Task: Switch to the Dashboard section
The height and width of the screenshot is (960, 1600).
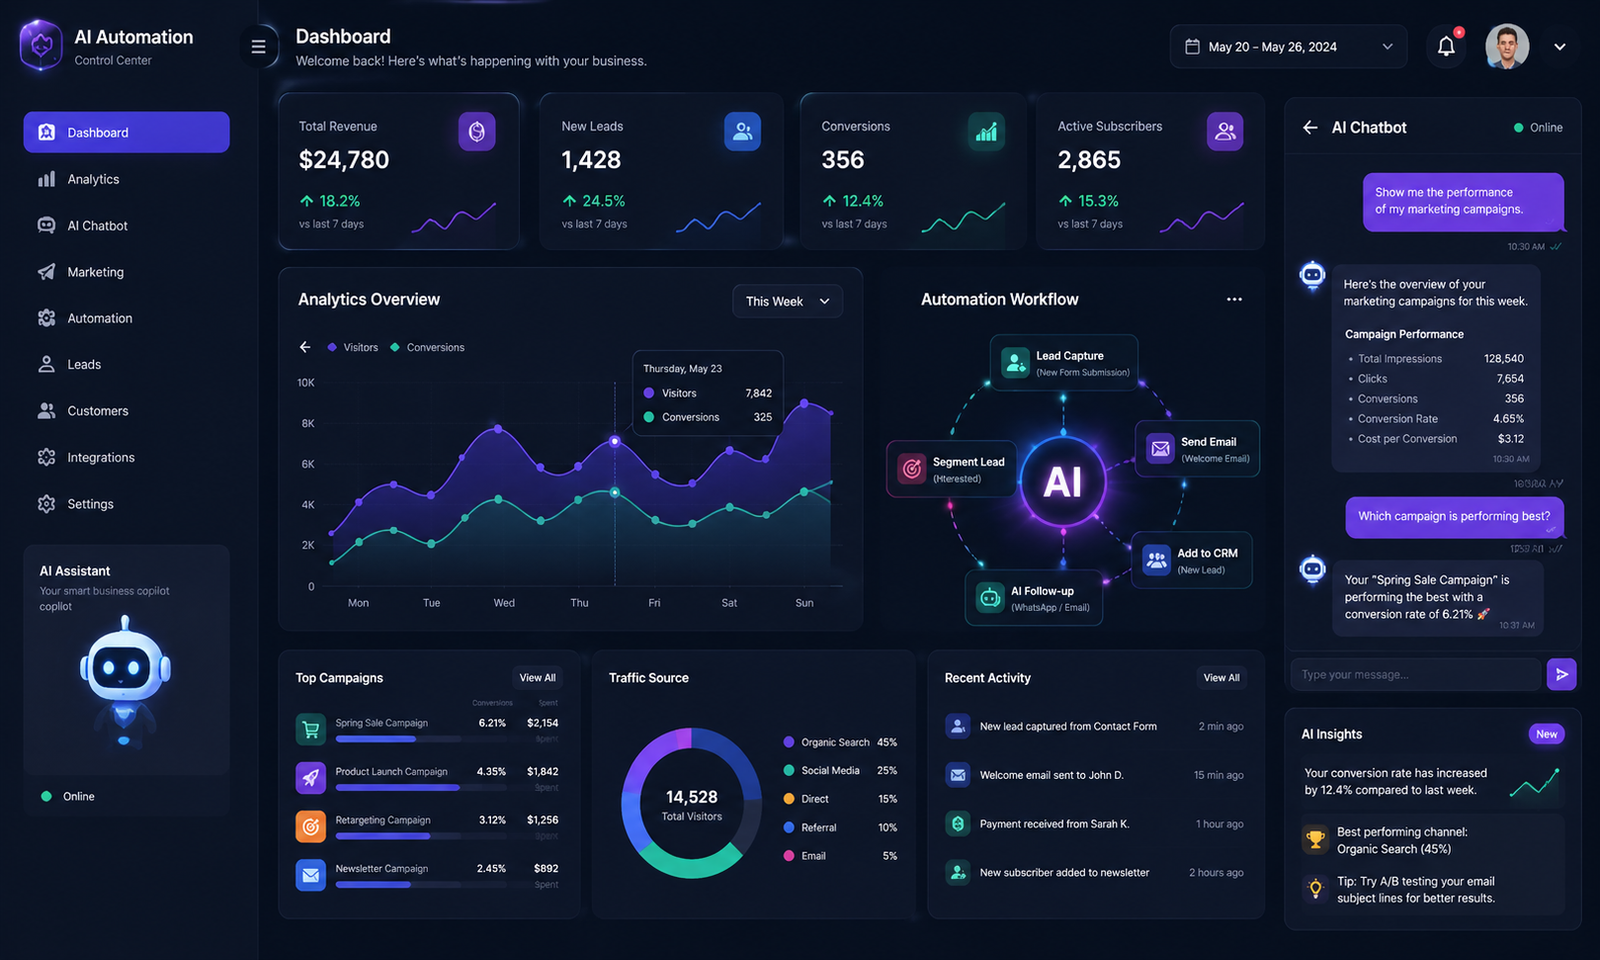Action: 97,131
